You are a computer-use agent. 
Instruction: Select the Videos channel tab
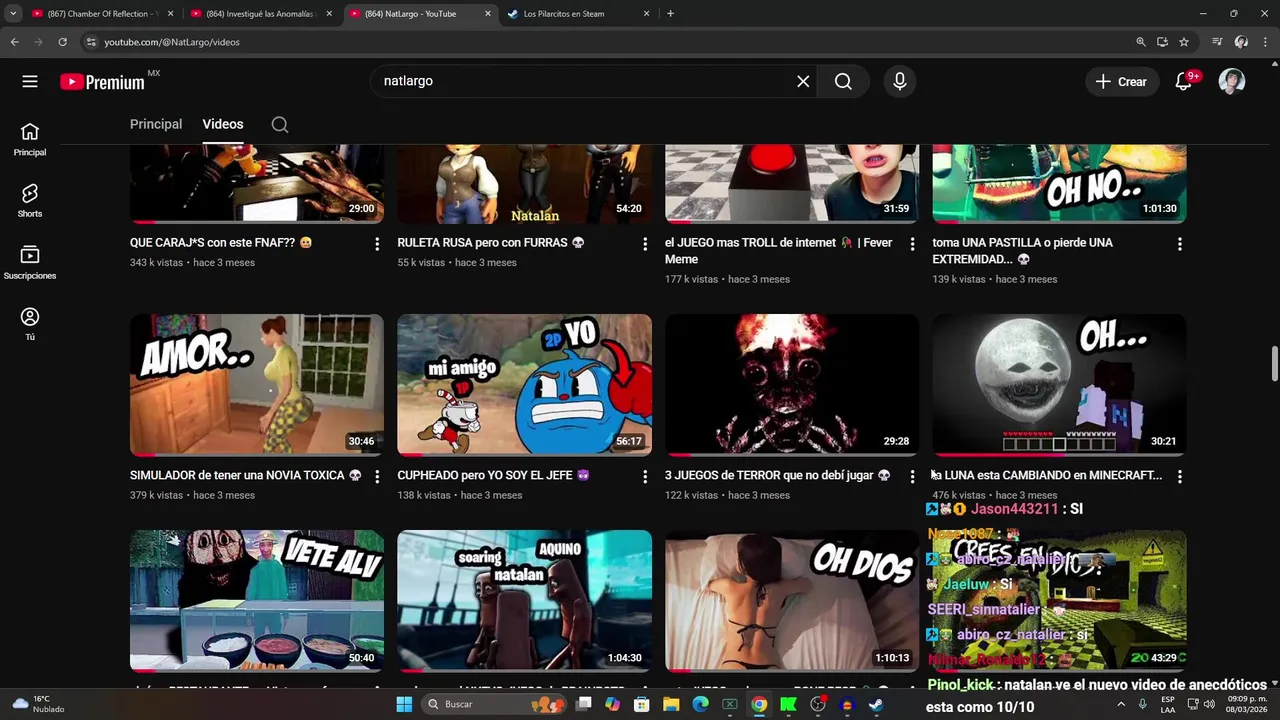pos(223,124)
